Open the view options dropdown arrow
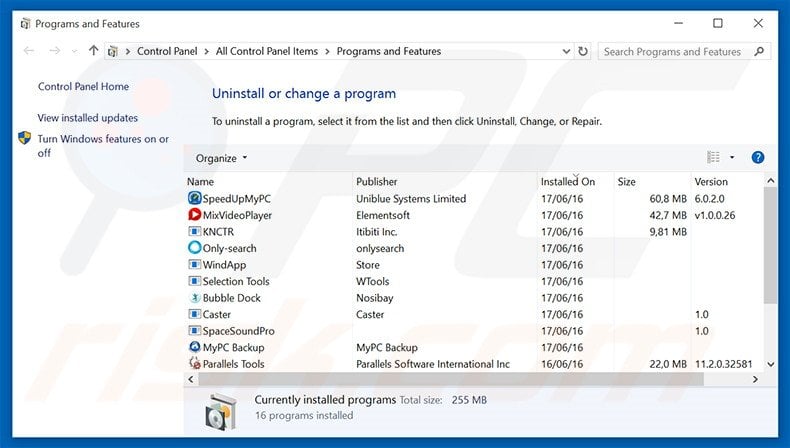Screen dimensions: 790x448 pyautogui.click(x=732, y=157)
